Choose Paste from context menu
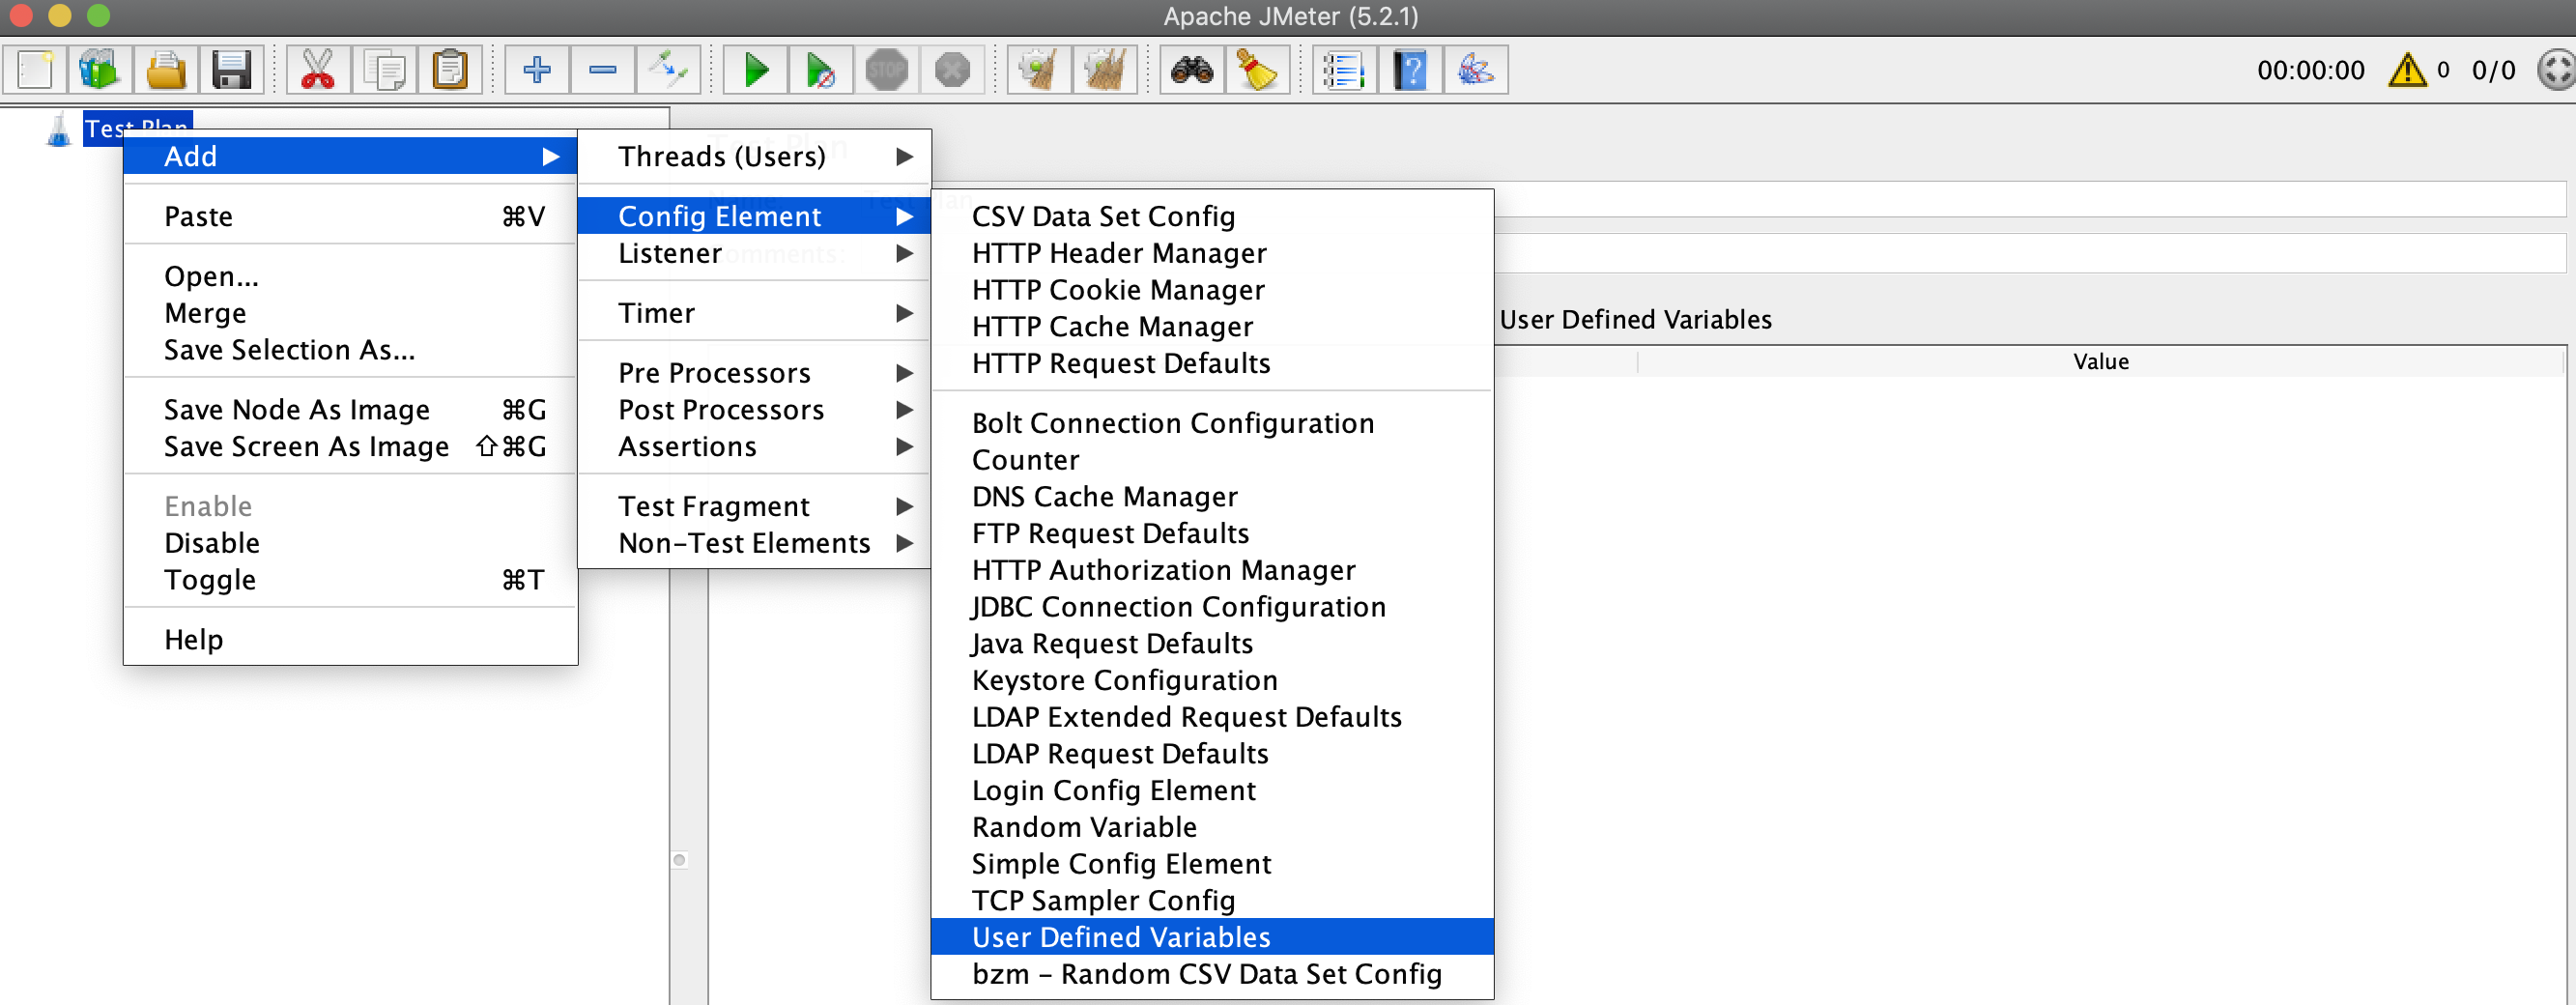Image resolution: width=2576 pixels, height=1005 pixels. pos(350,216)
